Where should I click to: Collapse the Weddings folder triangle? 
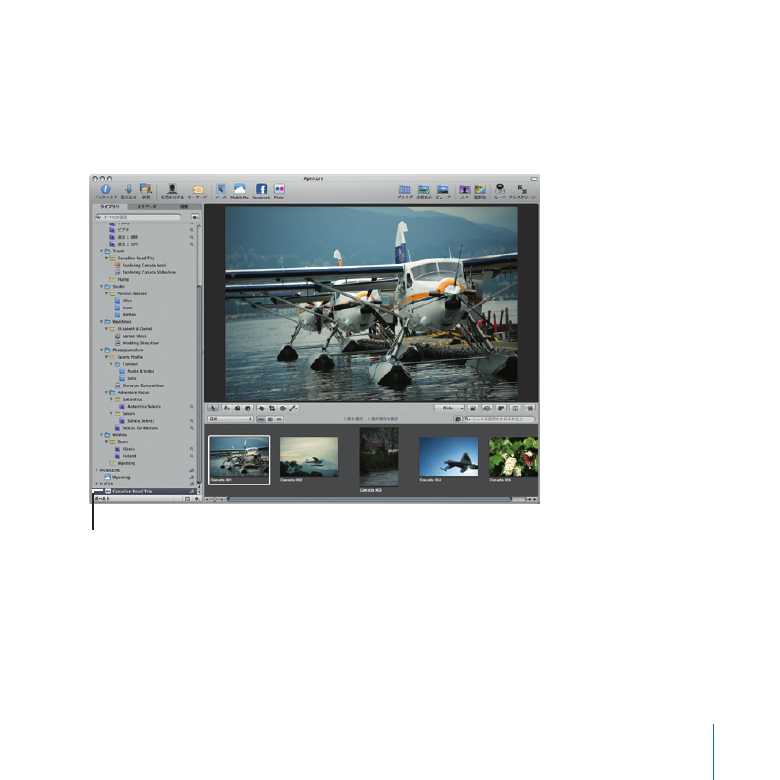tap(101, 322)
